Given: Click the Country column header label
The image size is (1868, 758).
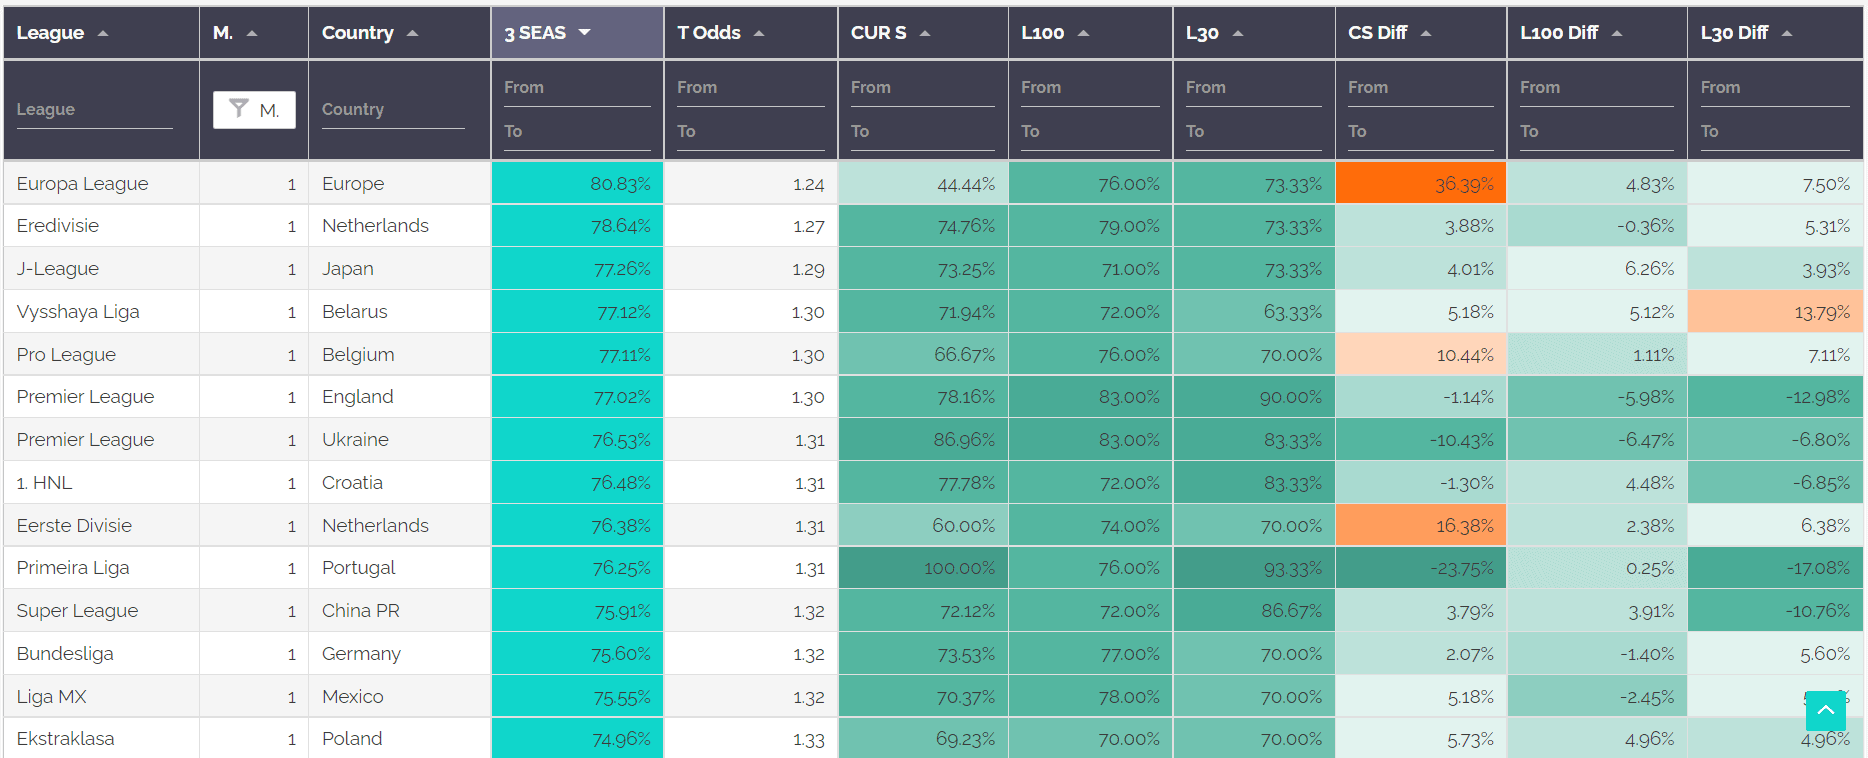Looking at the screenshot, I should click(x=357, y=33).
